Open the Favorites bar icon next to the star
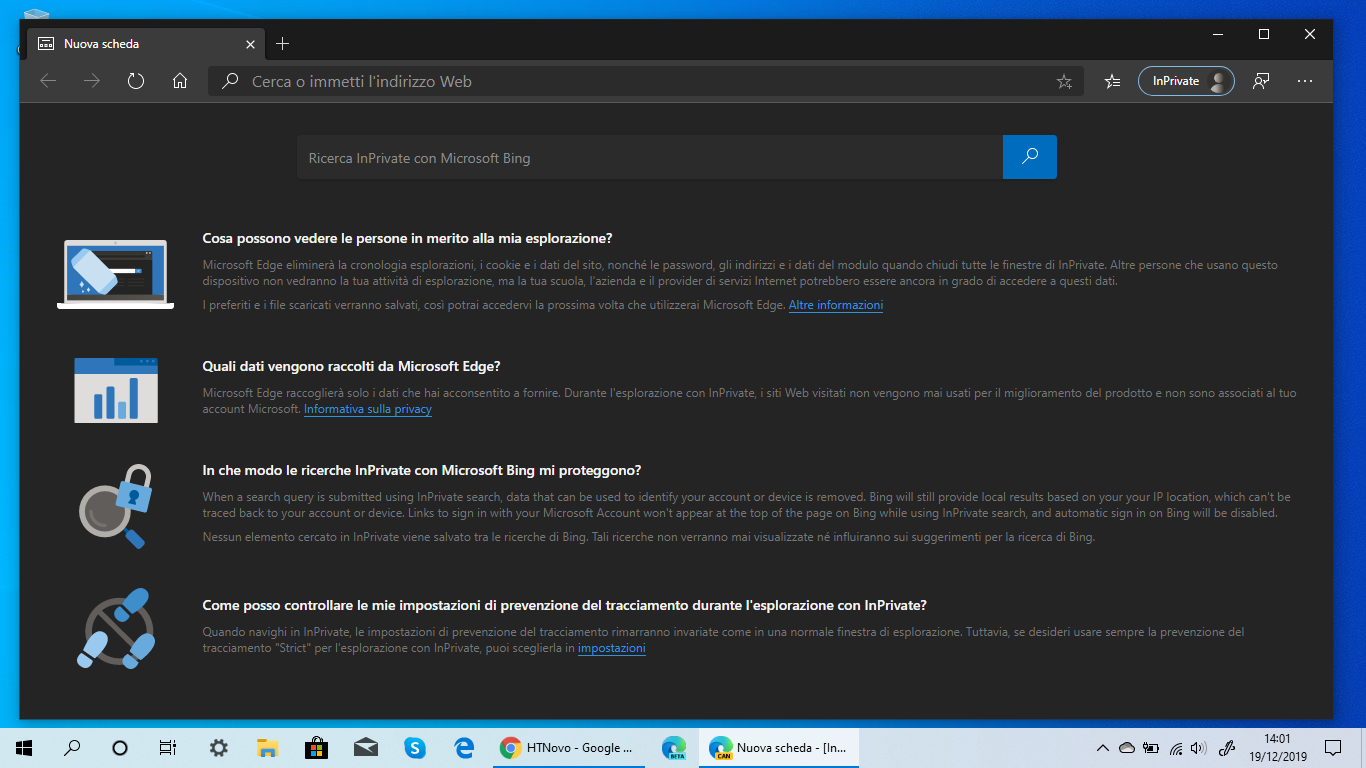1366x768 pixels. [x=1112, y=81]
